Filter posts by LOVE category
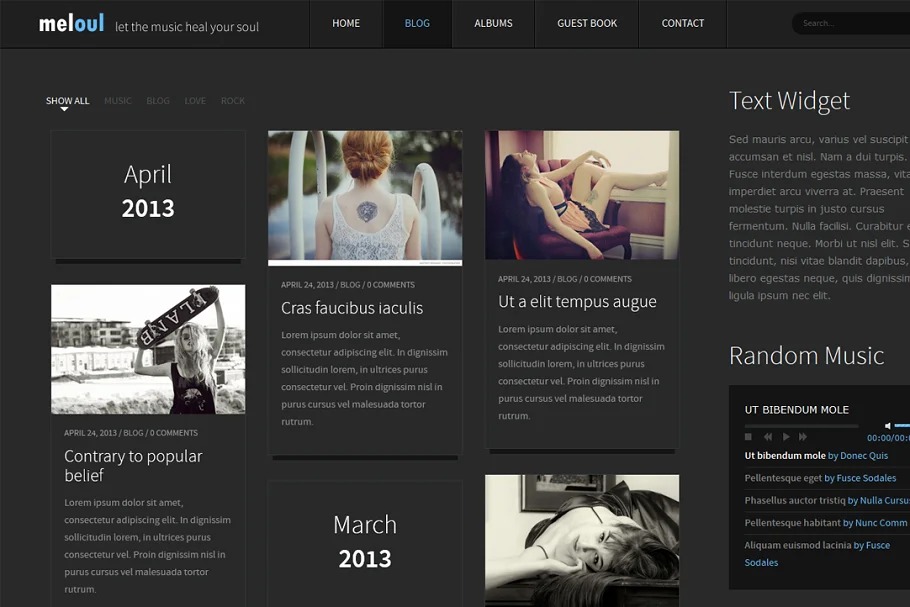The height and width of the screenshot is (607, 910). pos(195,101)
